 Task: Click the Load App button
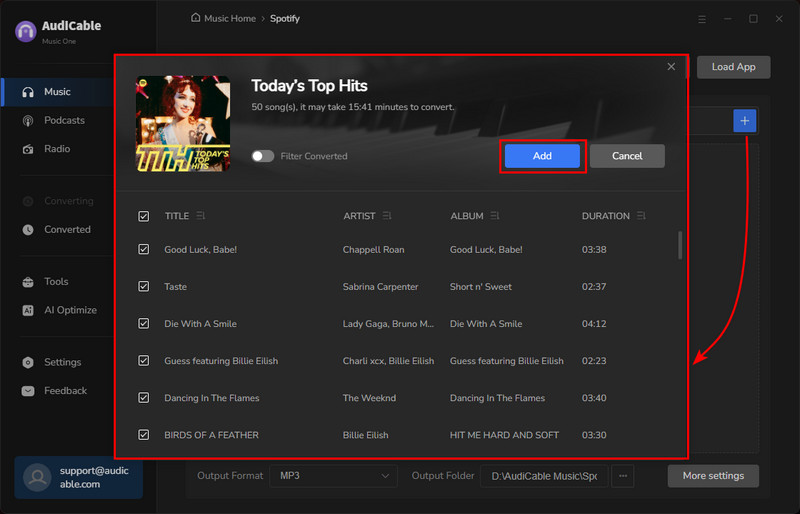733,67
